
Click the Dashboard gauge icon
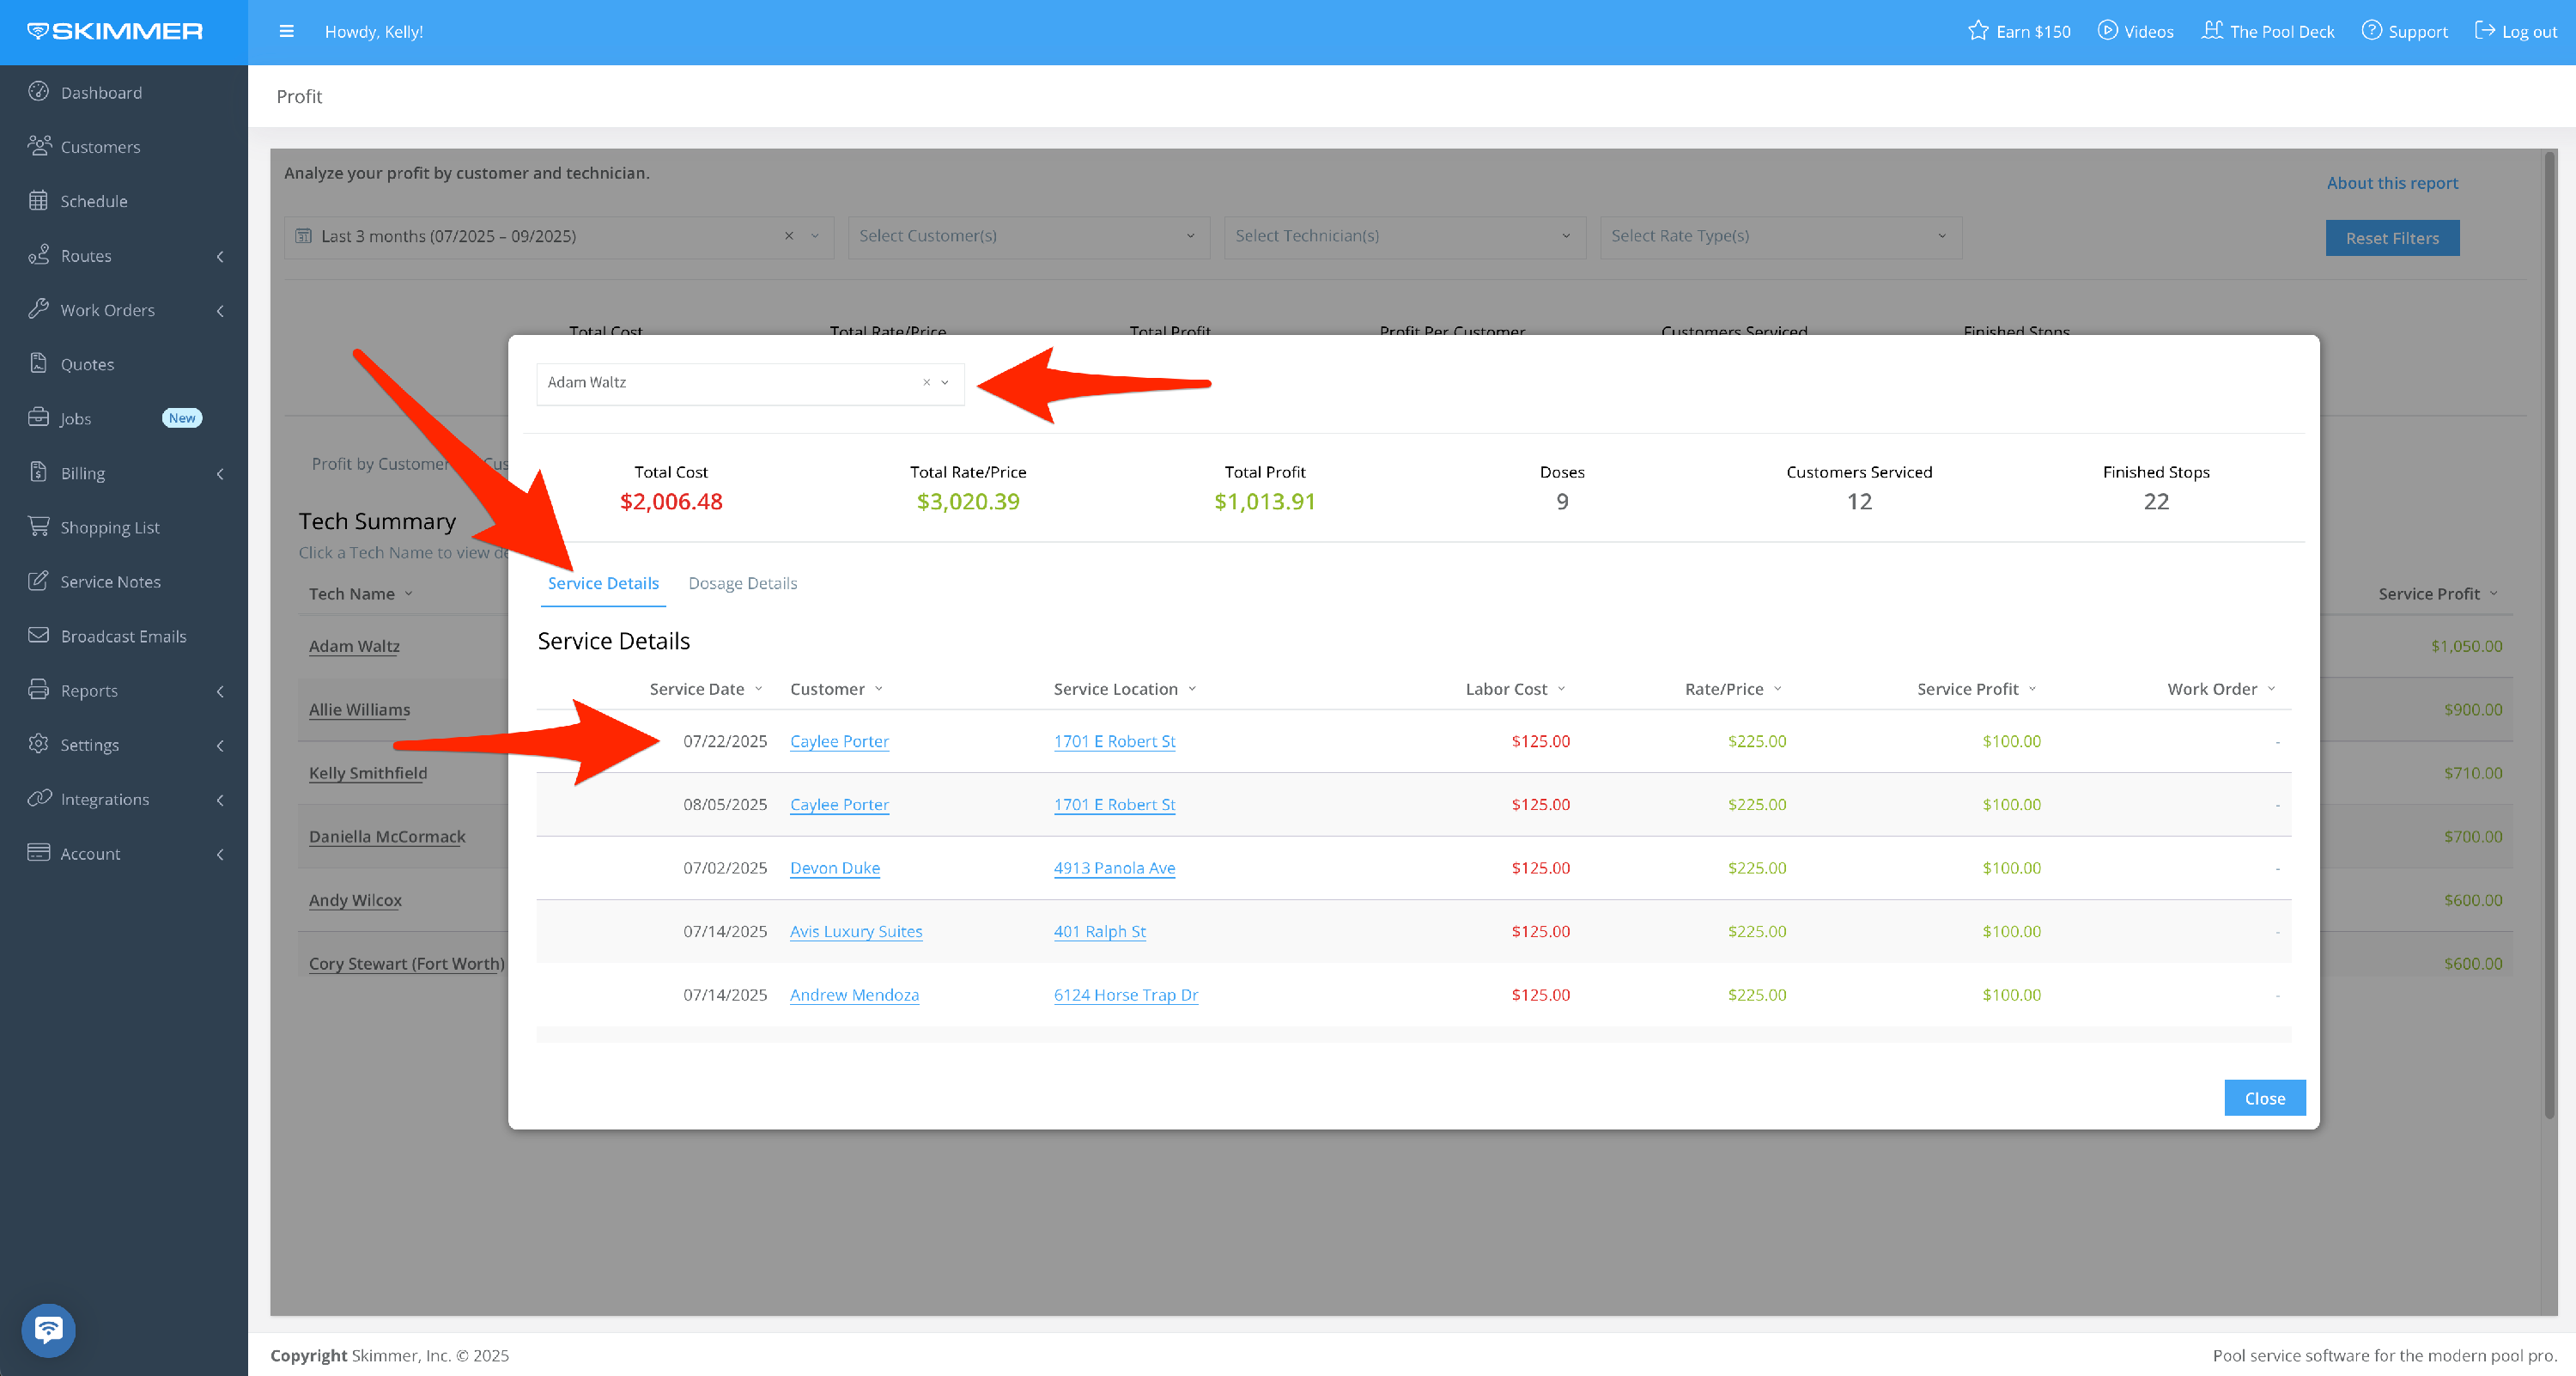pos(38,92)
